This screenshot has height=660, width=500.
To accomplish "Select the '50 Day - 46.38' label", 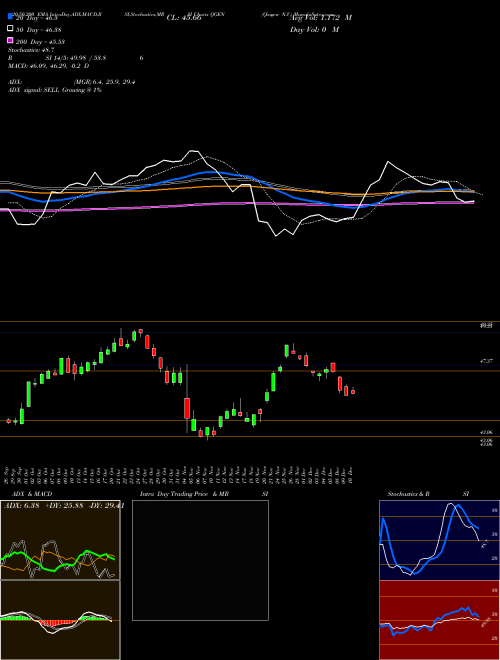I will (x=41, y=30).
